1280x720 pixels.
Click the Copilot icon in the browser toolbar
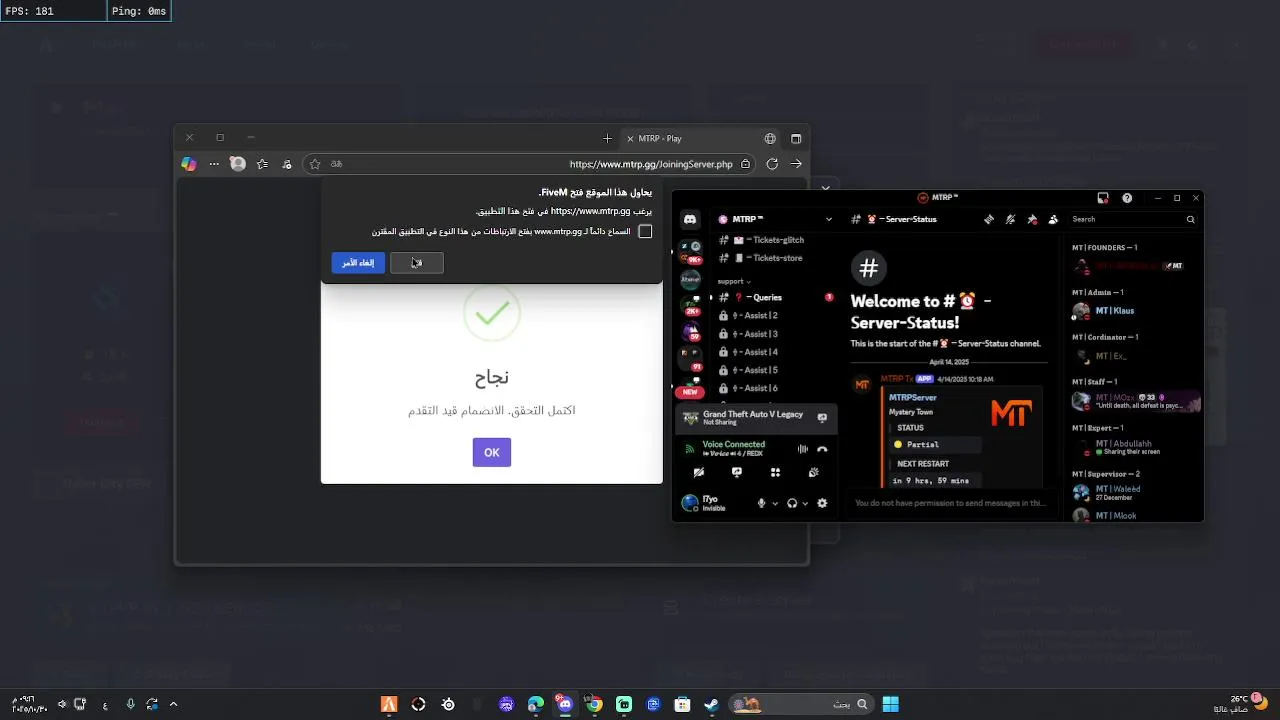pyautogui.click(x=189, y=164)
